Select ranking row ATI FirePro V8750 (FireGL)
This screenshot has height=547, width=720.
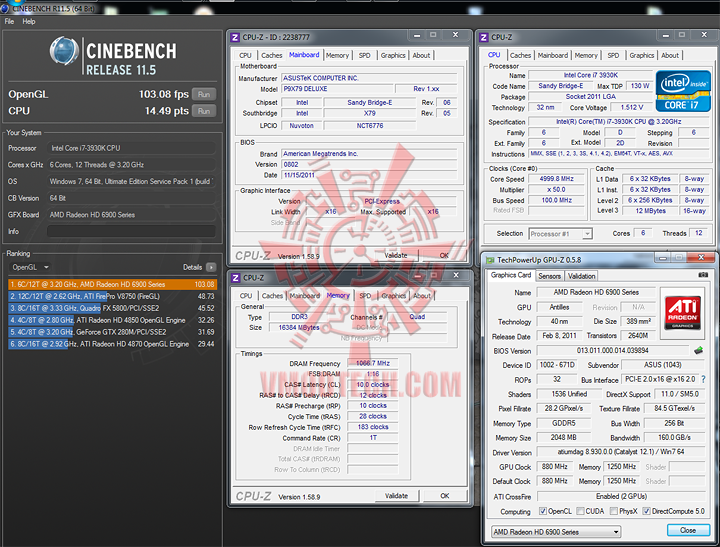tap(112, 296)
